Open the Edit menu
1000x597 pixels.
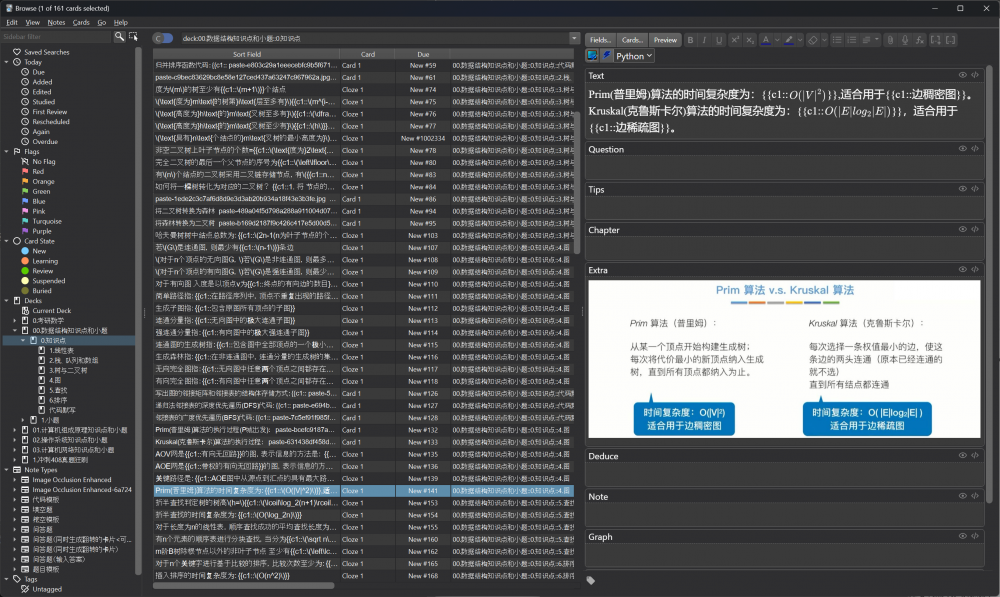[12, 22]
